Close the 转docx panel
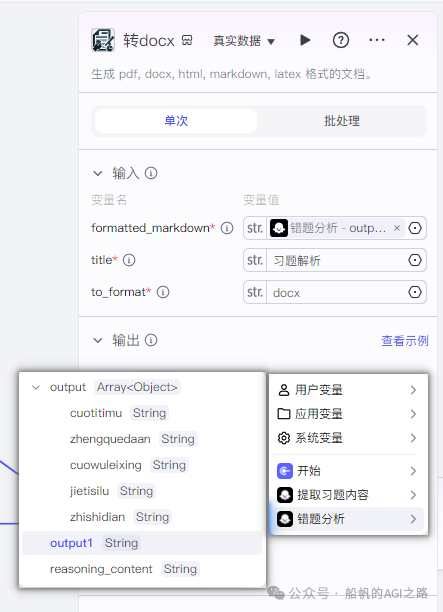 coord(413,40)
